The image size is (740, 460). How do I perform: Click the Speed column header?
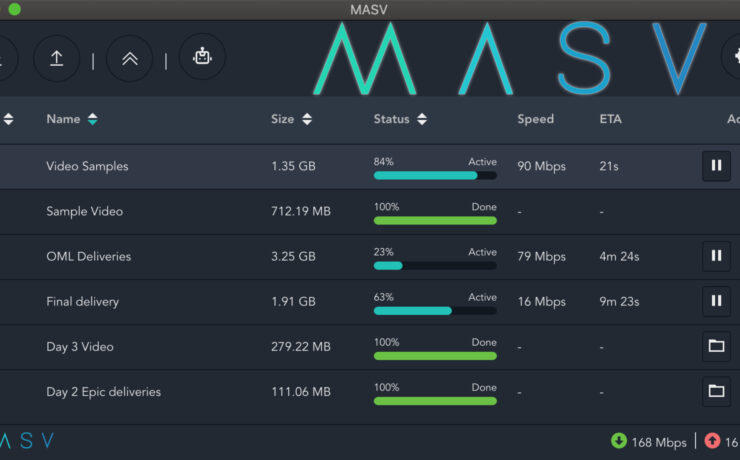click(536, 119)
